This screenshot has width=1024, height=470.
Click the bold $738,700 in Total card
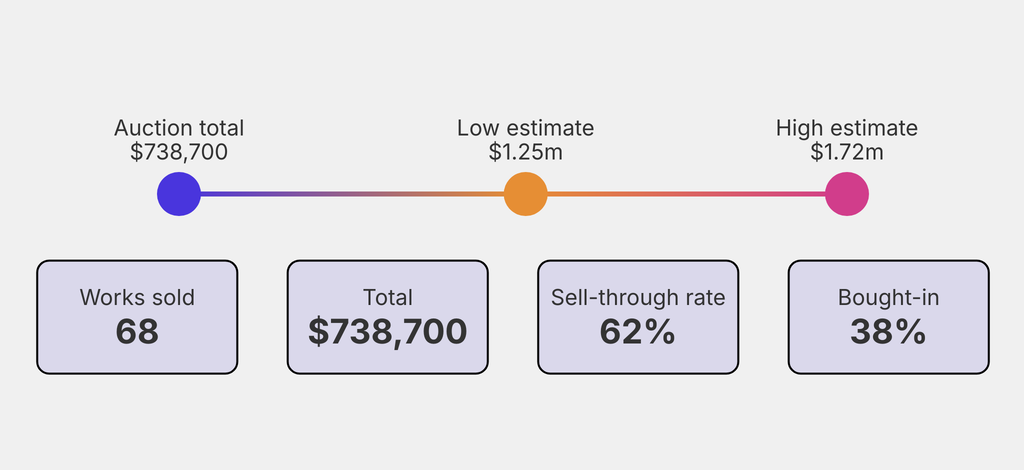(387, 331)
